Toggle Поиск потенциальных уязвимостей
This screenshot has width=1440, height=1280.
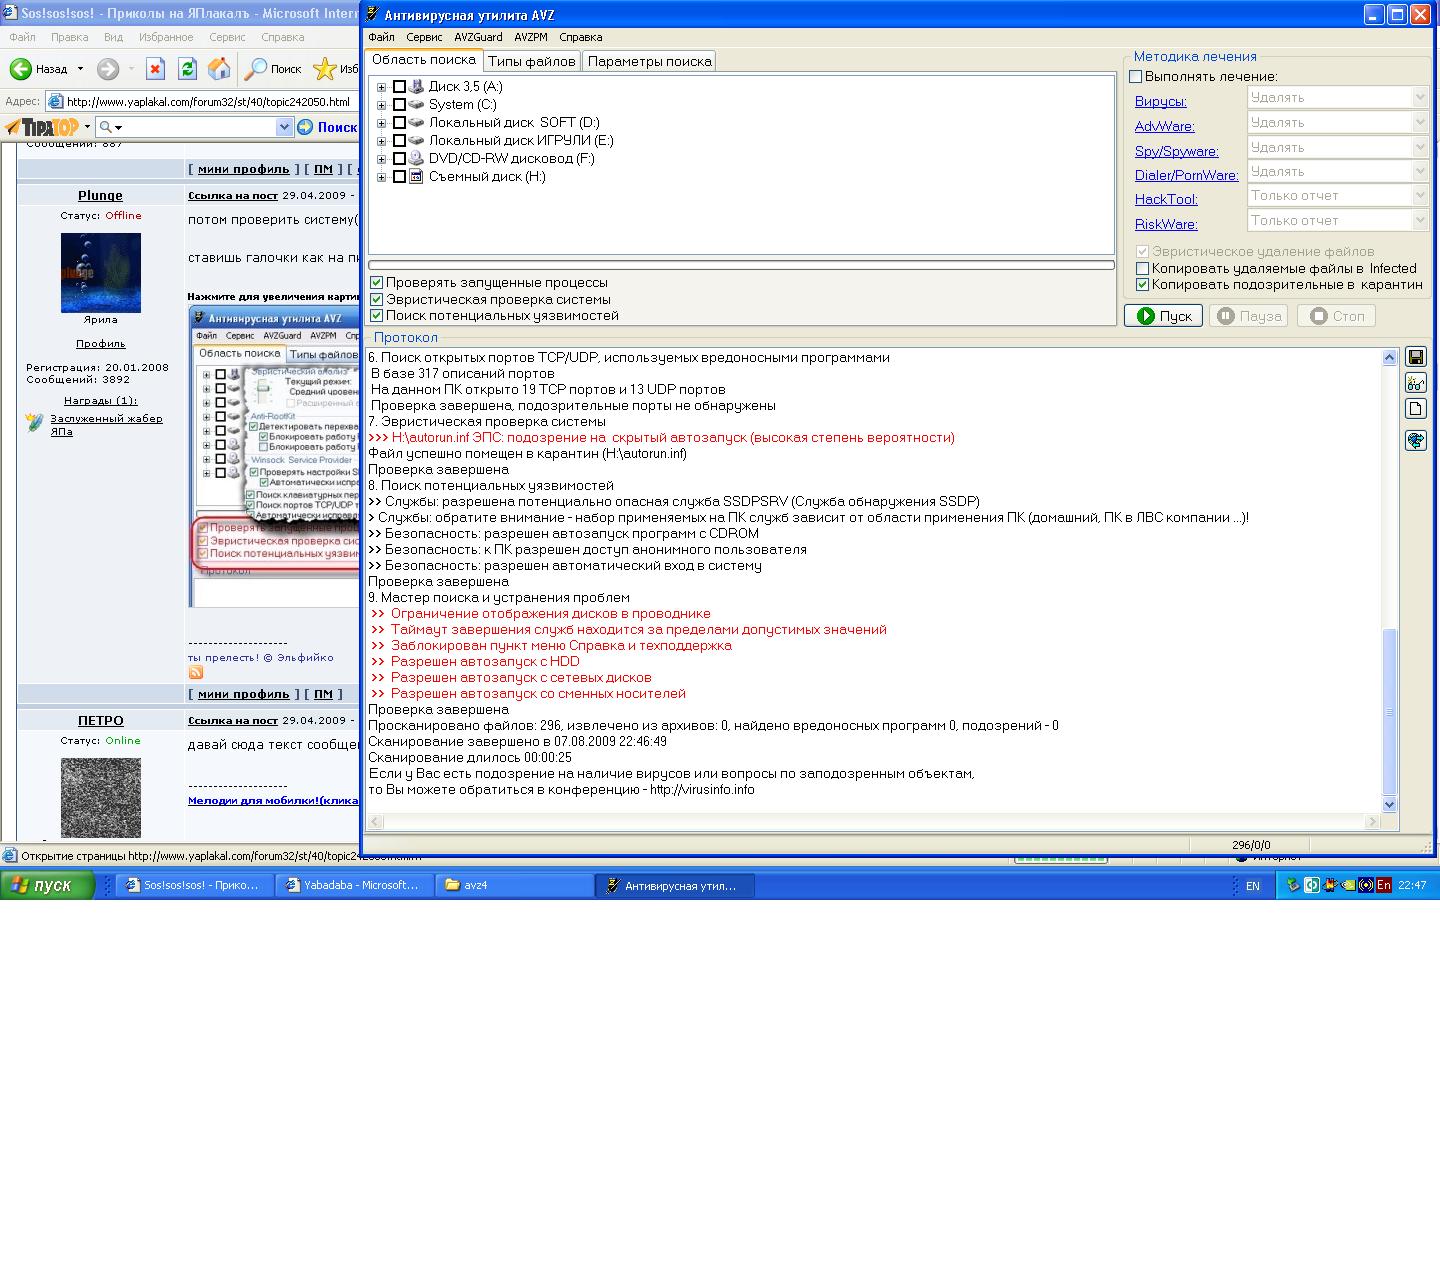(x=377, y=315)
